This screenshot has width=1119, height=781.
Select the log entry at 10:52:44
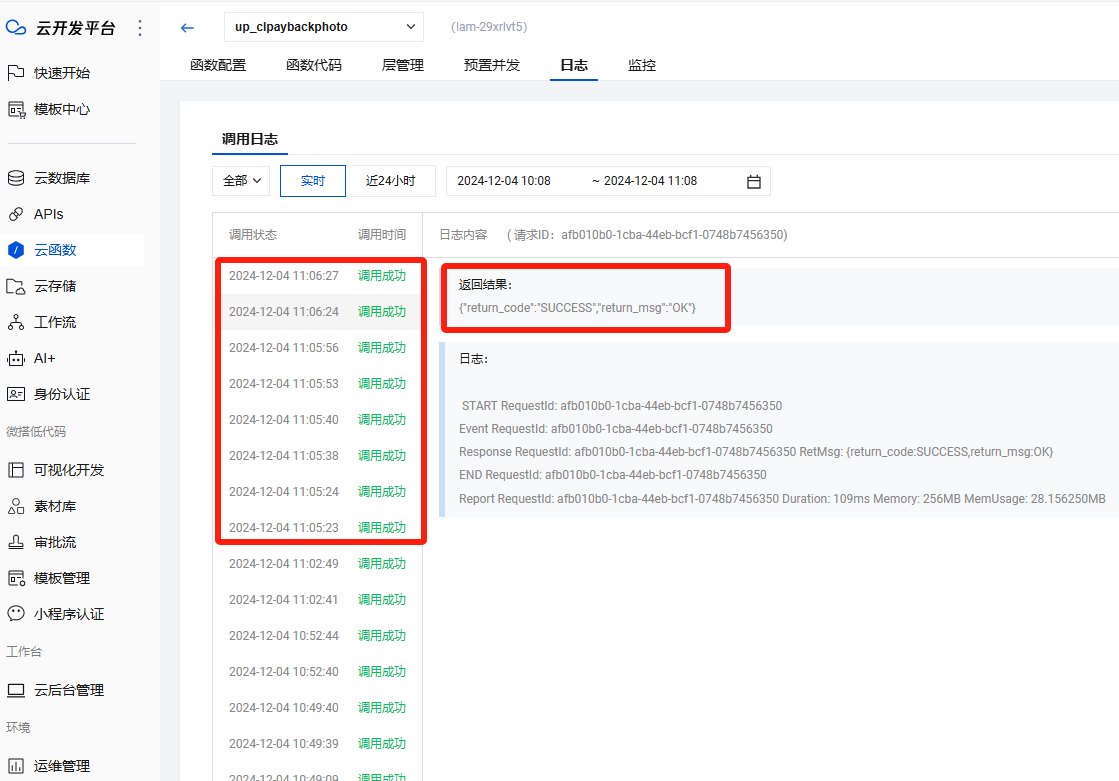[x=318, y=635]
